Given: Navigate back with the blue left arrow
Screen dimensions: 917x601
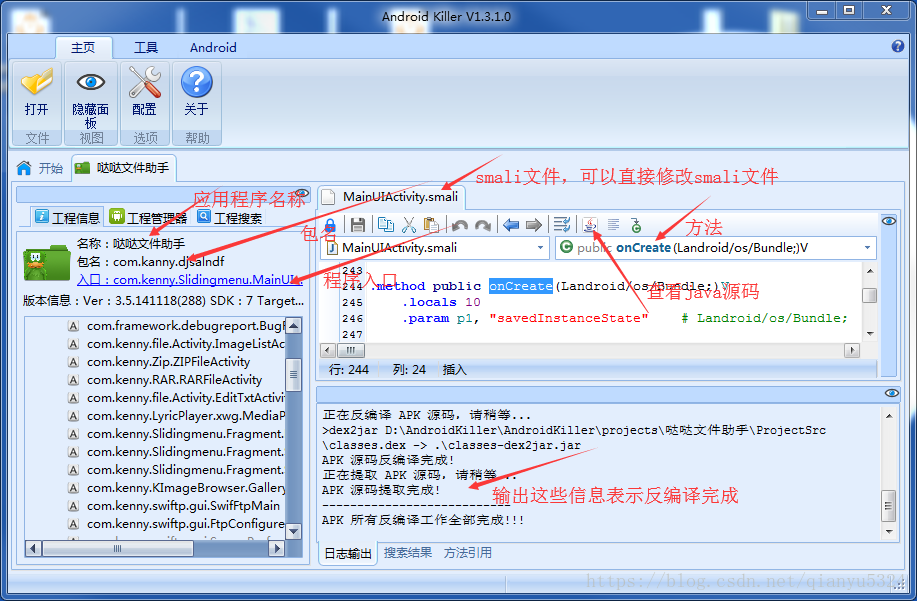Looking at the screenshot, I should (511, 225).
